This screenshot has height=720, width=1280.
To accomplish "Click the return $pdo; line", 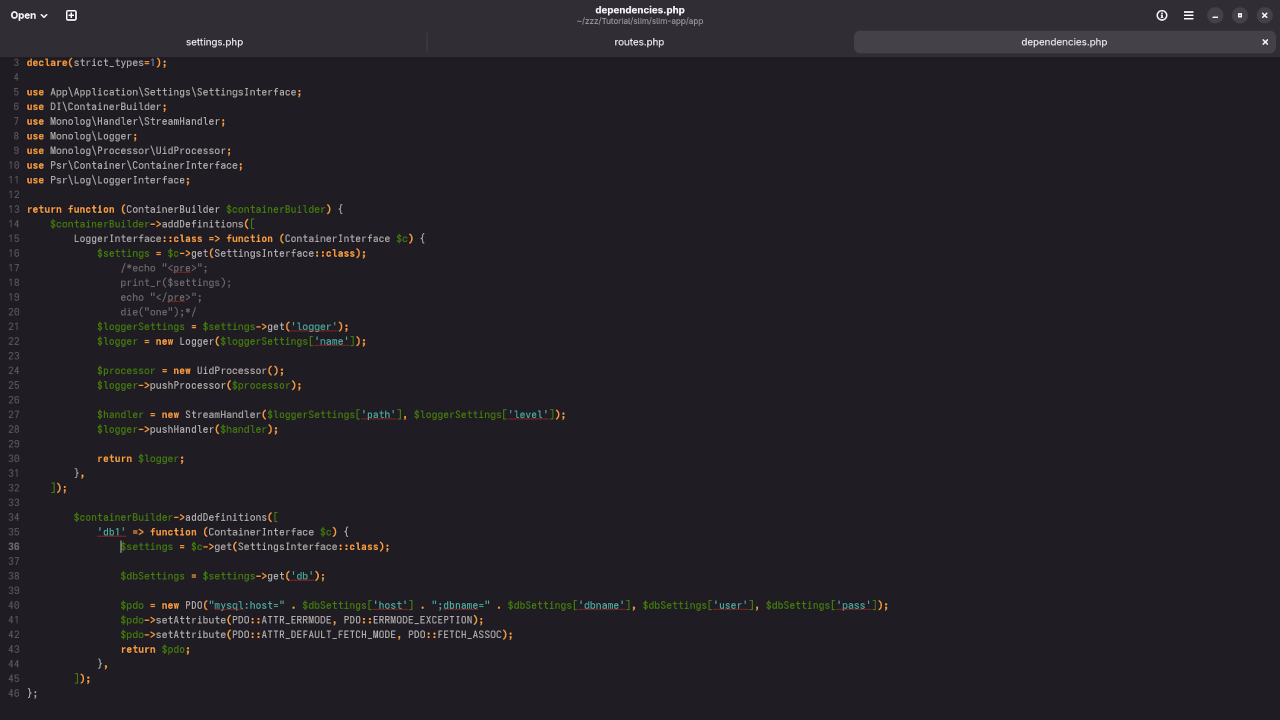I will coord(155,649).
